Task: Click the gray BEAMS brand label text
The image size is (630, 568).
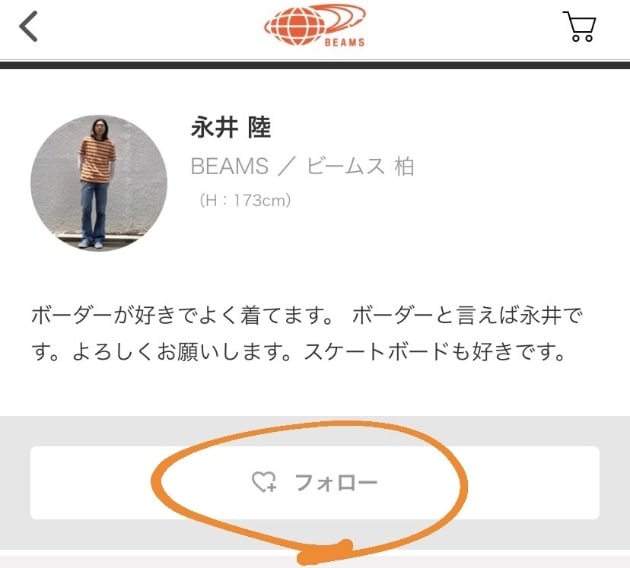Action: (x=229, y=166)
